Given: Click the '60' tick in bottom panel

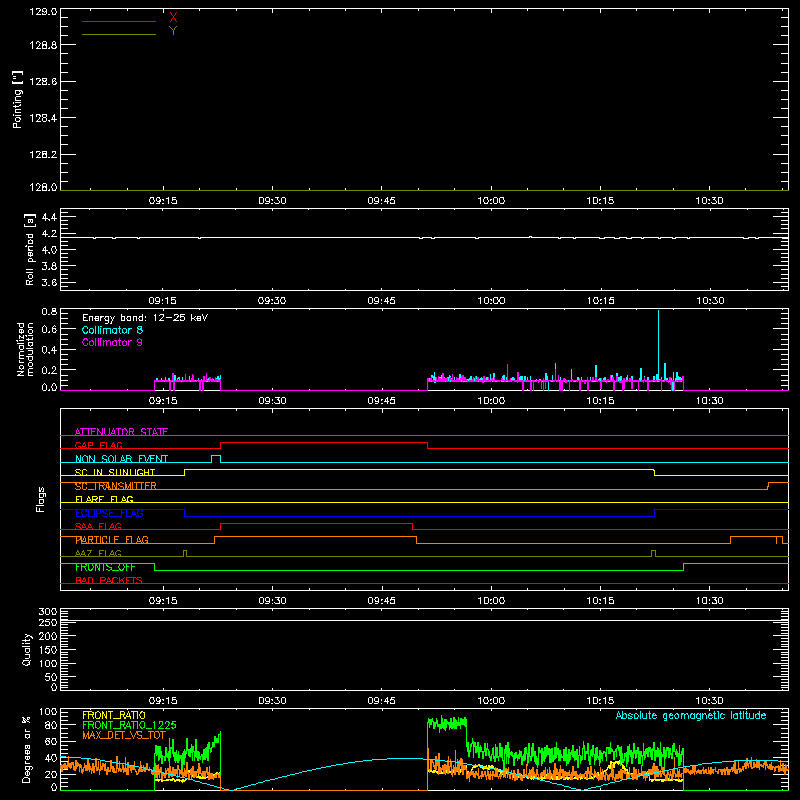Looking at the screenshot, I should [51, 742].
